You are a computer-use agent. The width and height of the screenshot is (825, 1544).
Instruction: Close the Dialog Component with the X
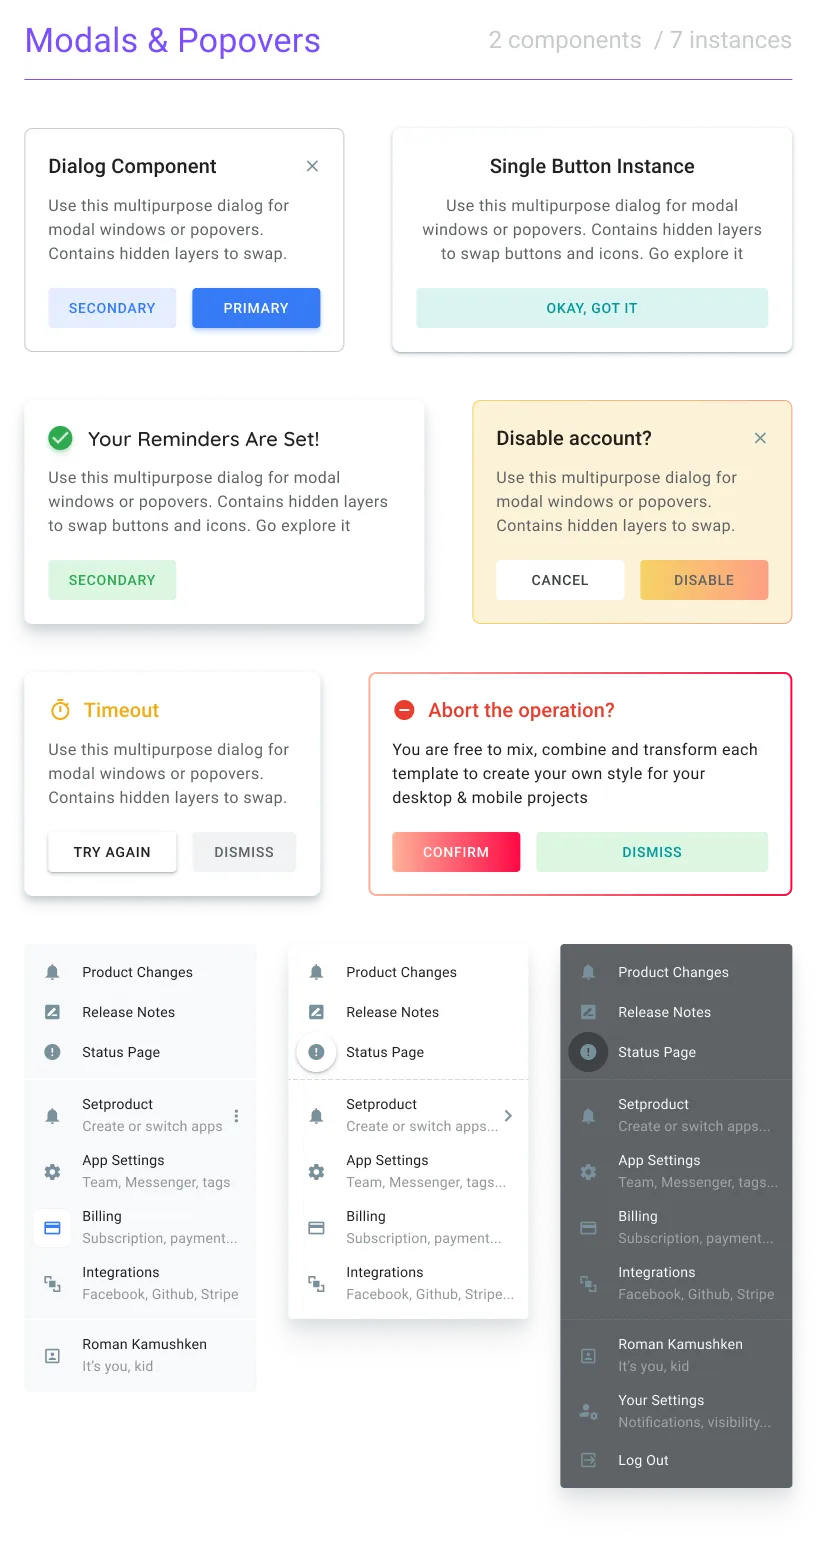tap(312, 166)
